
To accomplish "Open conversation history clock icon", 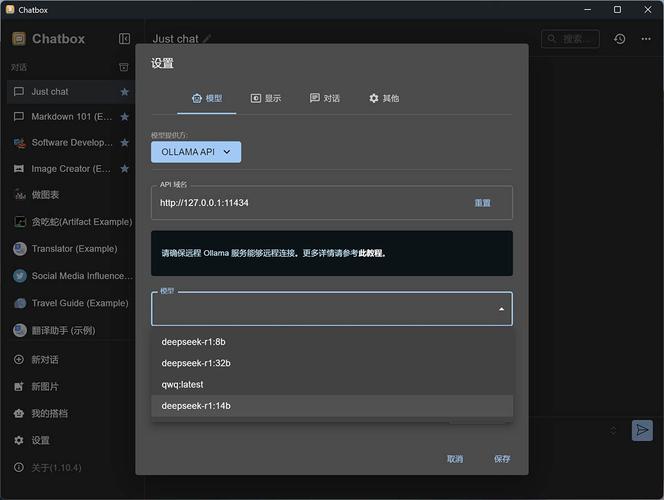I will [620, 39].
